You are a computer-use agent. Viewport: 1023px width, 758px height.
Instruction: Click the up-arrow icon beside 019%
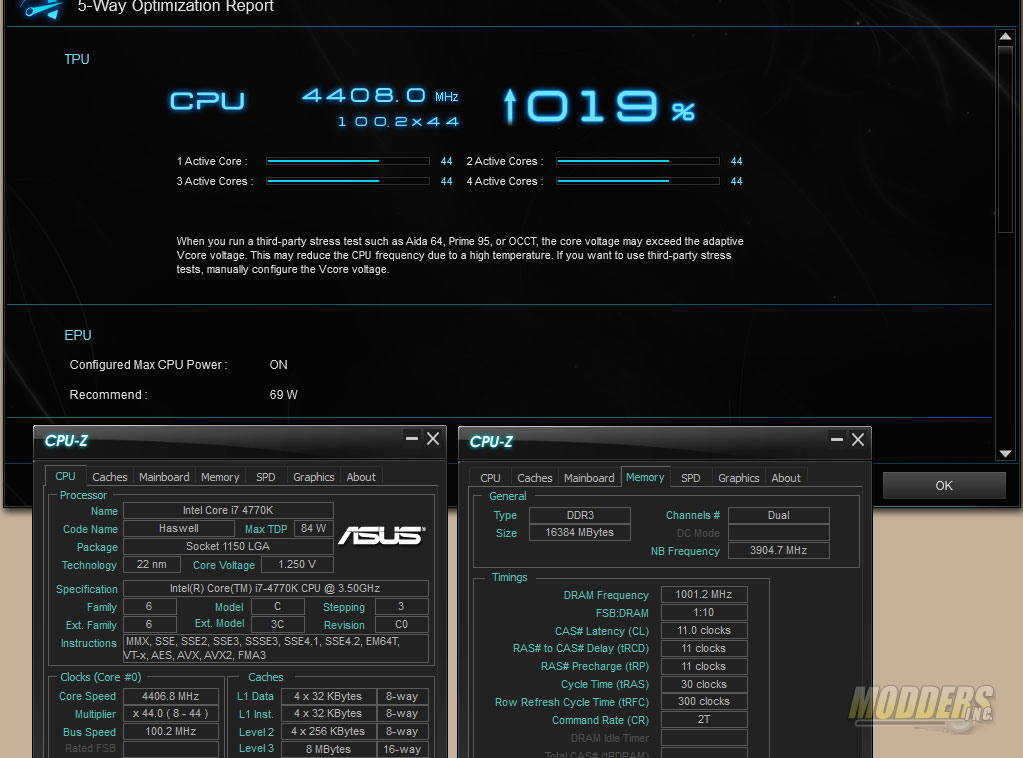pos(510,107)
